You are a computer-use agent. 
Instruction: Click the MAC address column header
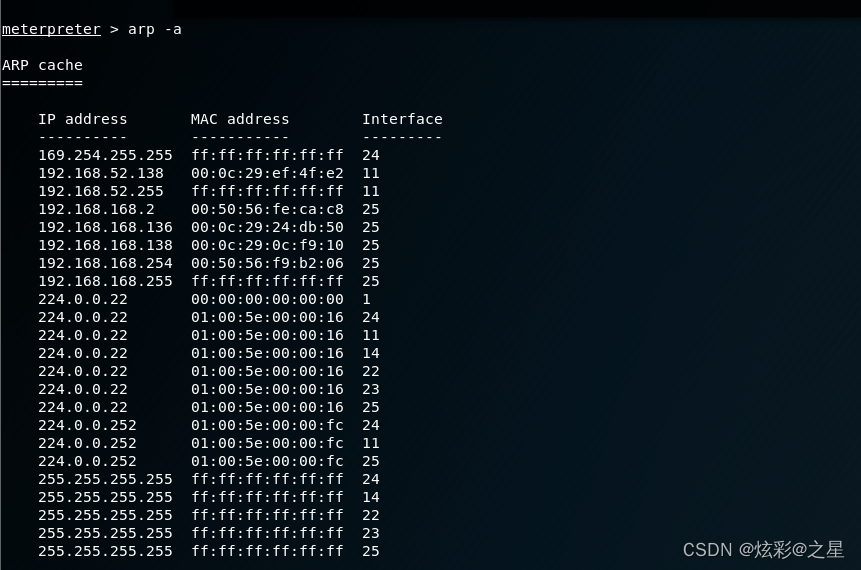tap(240, 119)
